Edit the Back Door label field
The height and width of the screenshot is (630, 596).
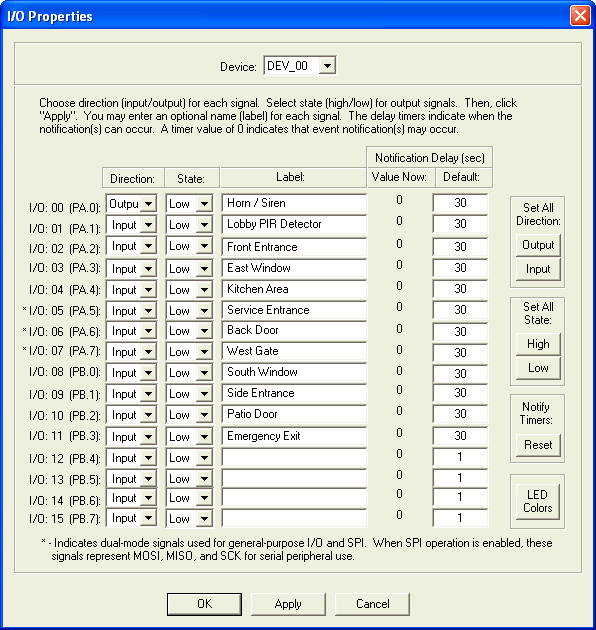tap(294, 330)
